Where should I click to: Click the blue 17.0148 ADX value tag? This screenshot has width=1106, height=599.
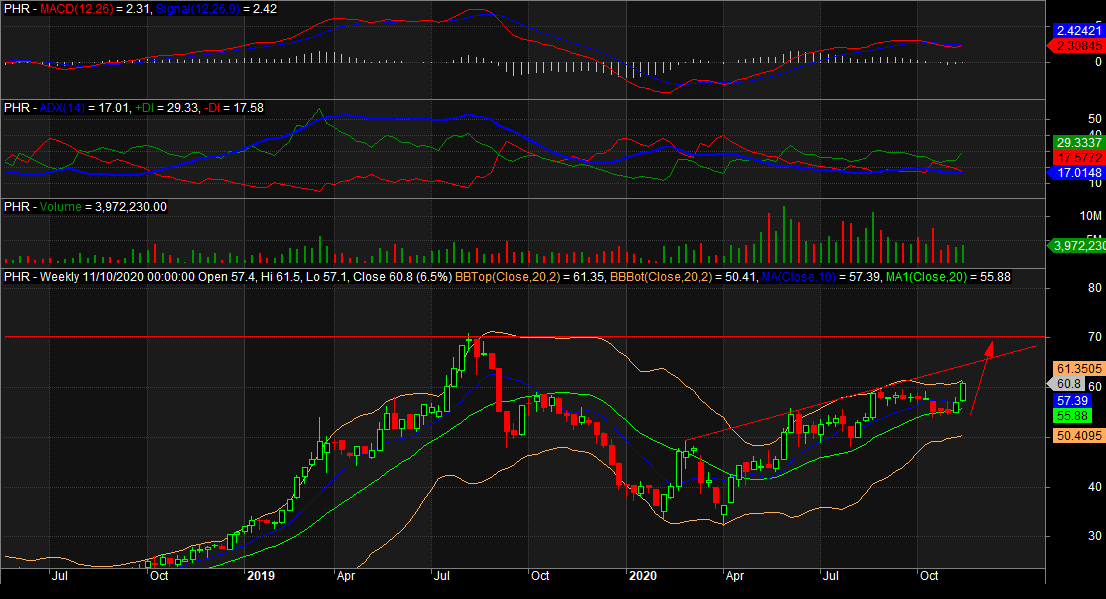pos(1079,173)
